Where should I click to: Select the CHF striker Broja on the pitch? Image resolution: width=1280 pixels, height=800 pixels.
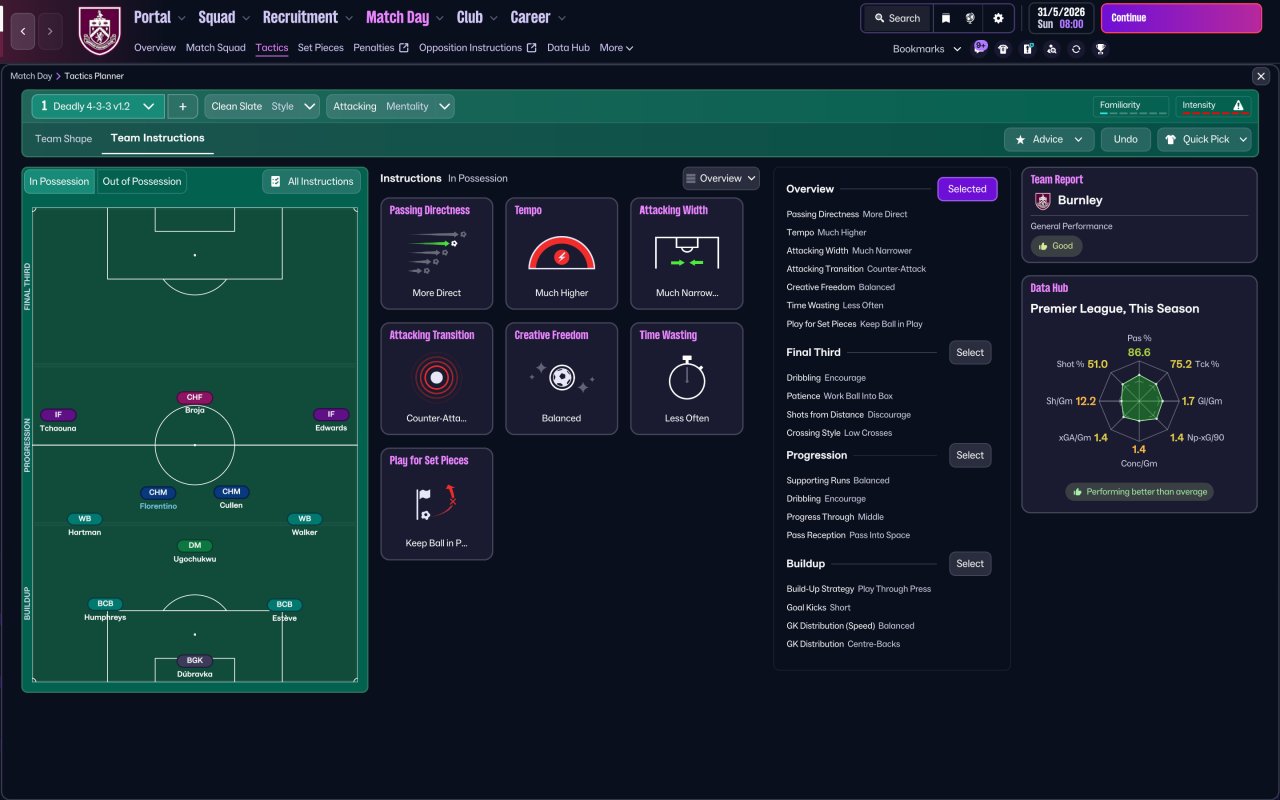coord(194,403)
